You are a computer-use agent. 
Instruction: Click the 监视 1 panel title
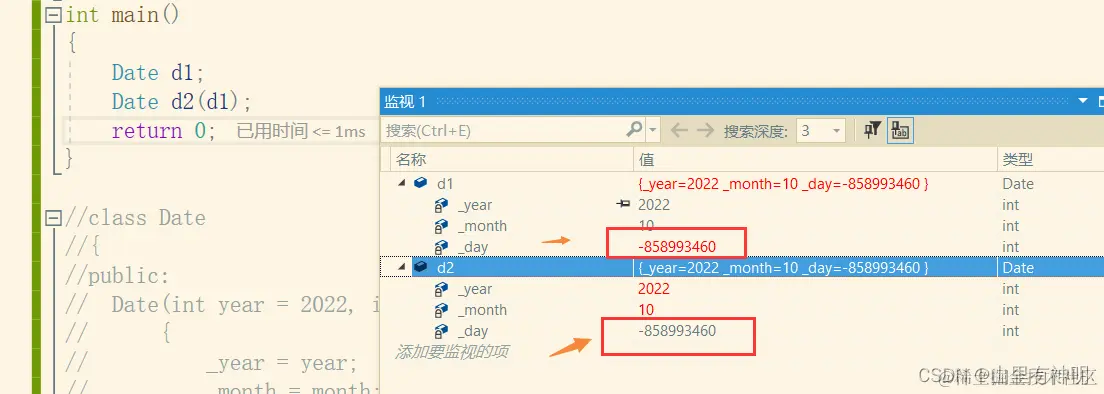tap(405, 101)
